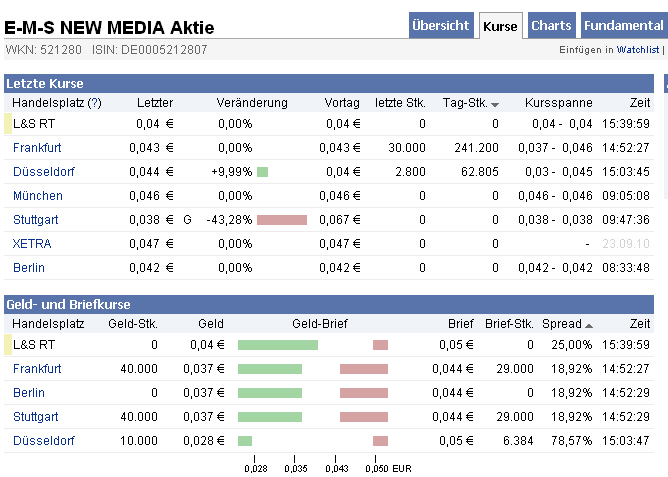This screenshot has height=477, width=668.
Task: Add stock via Watchlist link
Action: tap(638, 50)
